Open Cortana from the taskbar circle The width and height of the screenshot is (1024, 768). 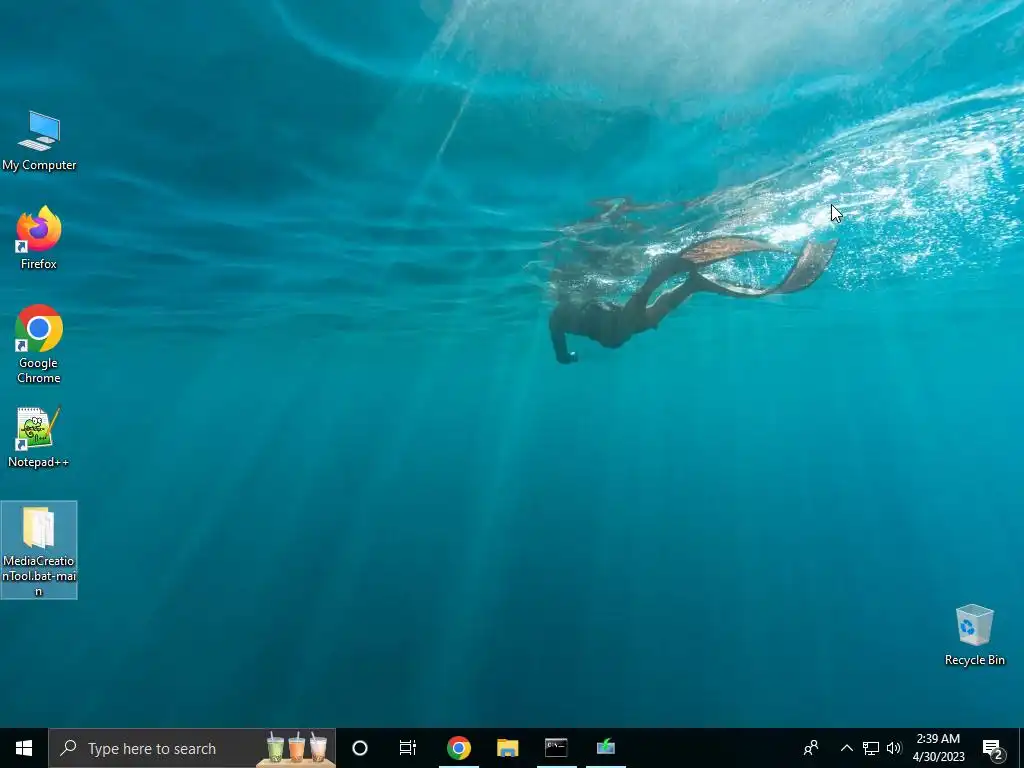click(360, 748)
